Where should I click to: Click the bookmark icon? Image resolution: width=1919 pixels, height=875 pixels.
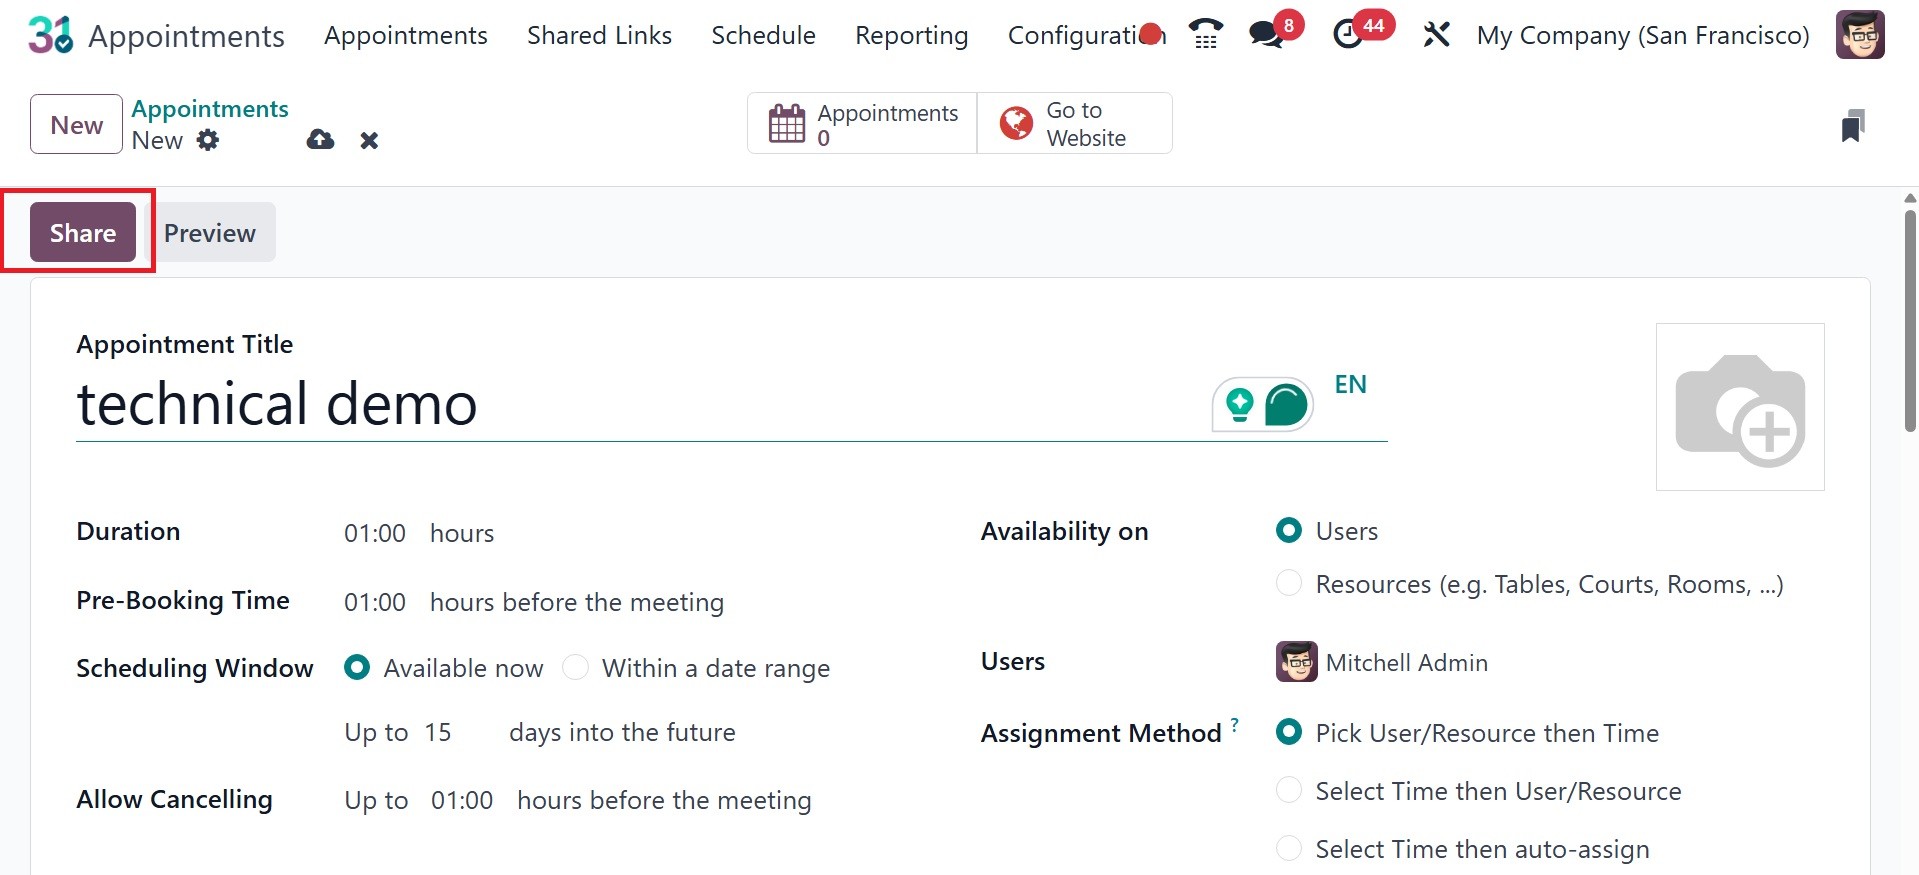[x=1852, y=126]
